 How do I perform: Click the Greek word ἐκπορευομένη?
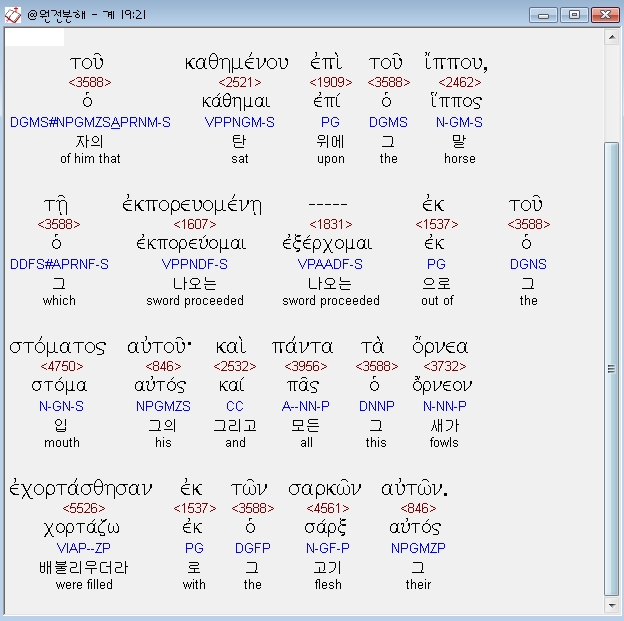pos(192,205)
